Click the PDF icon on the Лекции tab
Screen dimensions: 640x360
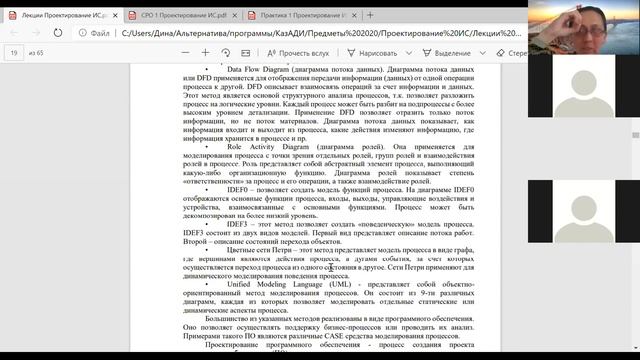[x=13, y=15]
